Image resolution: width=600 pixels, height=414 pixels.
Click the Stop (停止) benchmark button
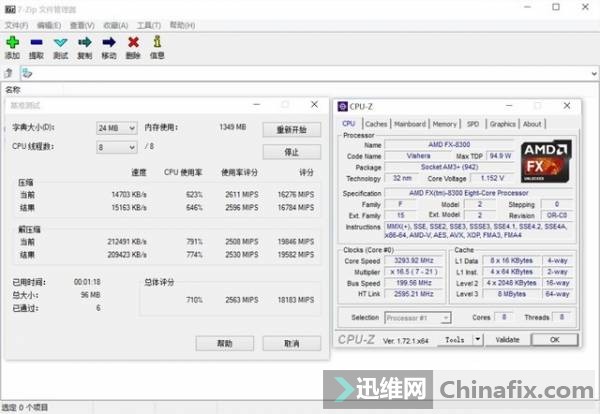pyautogui.click(x=292, y=152)
